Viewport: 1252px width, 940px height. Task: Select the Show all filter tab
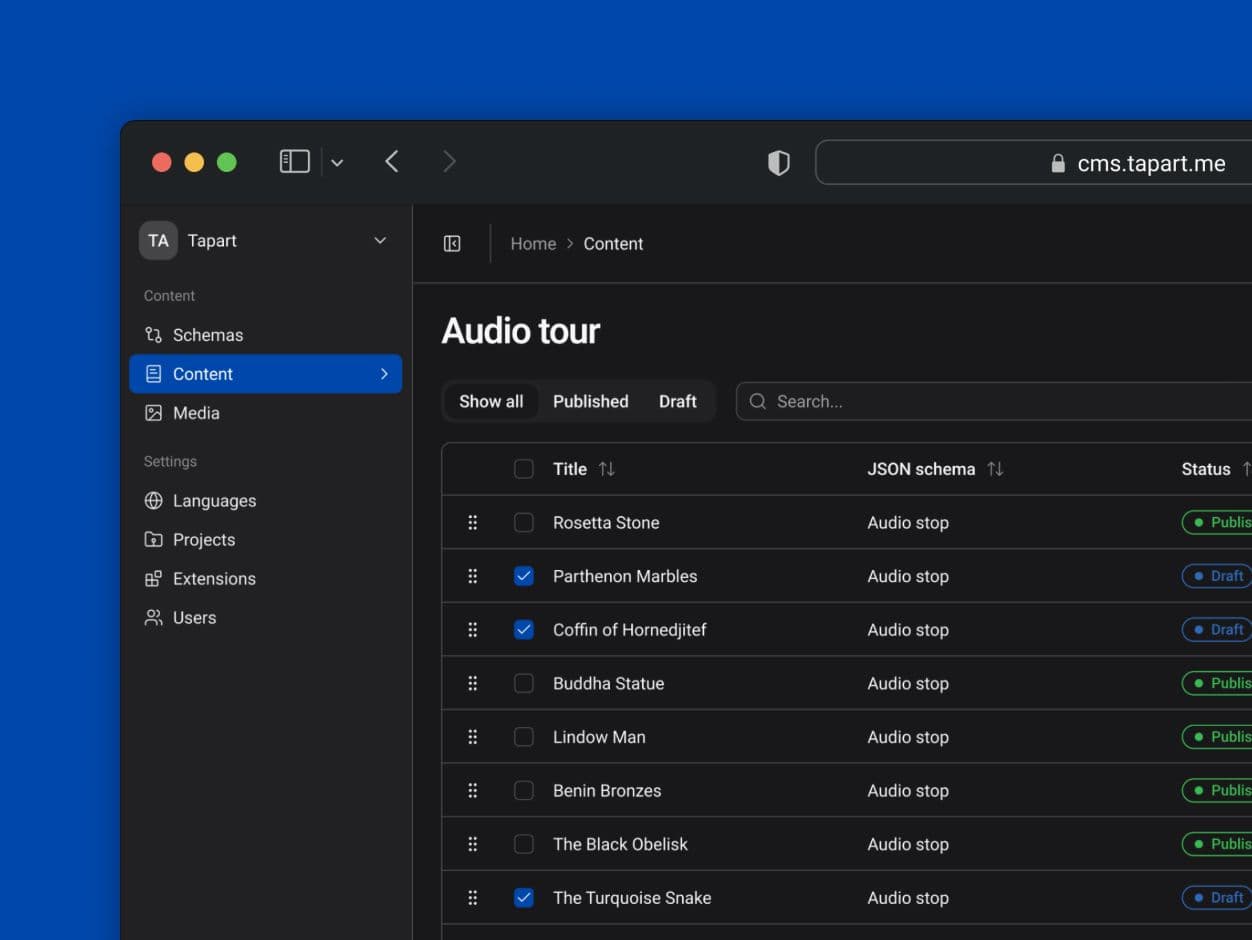[491, 401]
